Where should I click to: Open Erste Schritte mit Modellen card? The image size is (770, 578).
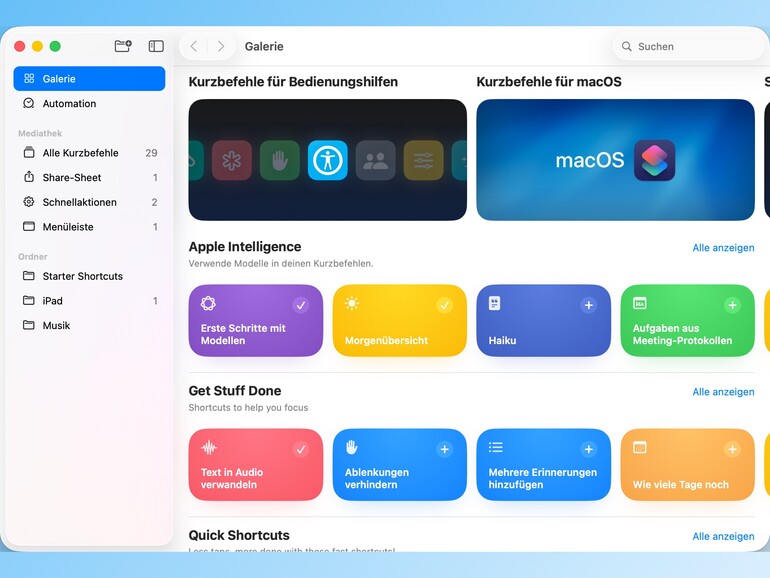click(x=256, y=321)
